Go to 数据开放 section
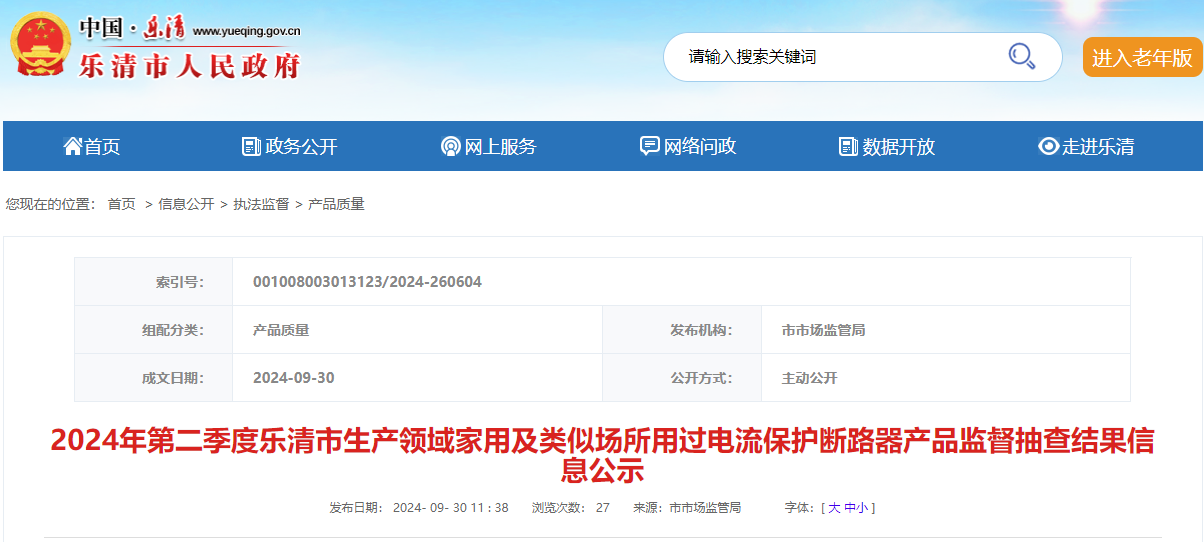 point(898,147)
